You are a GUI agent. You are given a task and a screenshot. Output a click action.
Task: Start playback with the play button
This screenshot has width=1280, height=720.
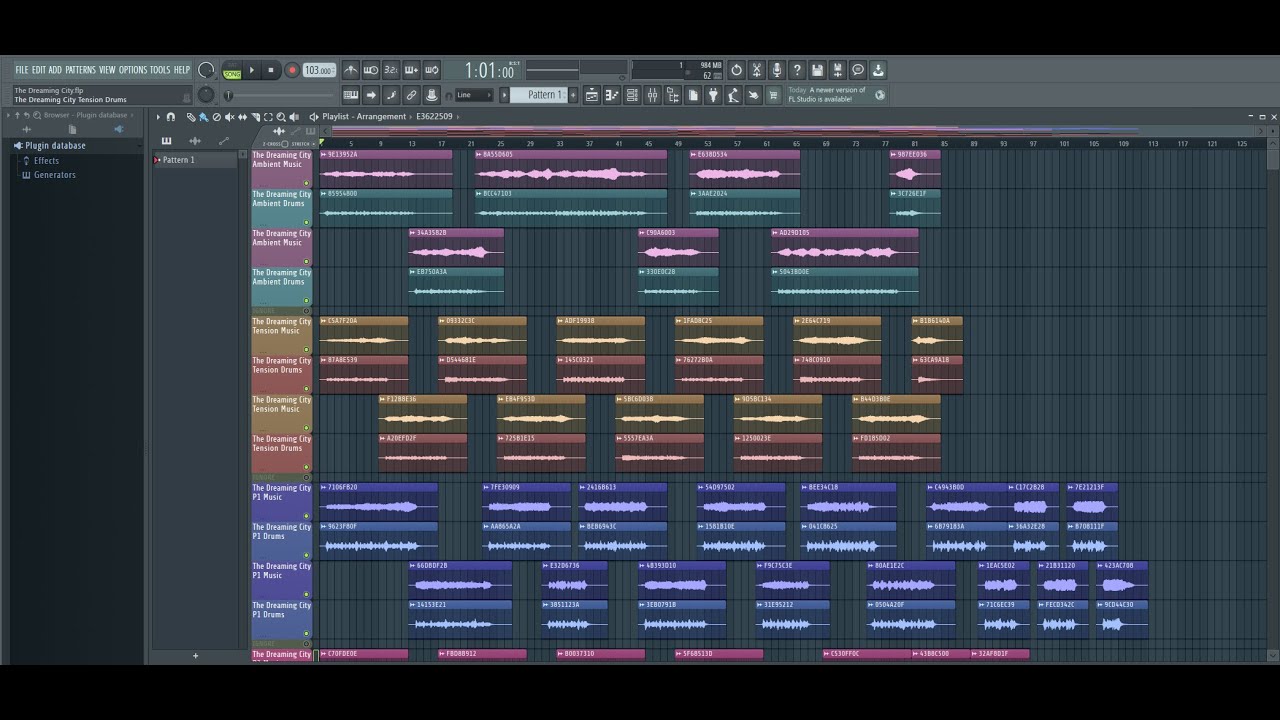251,70
